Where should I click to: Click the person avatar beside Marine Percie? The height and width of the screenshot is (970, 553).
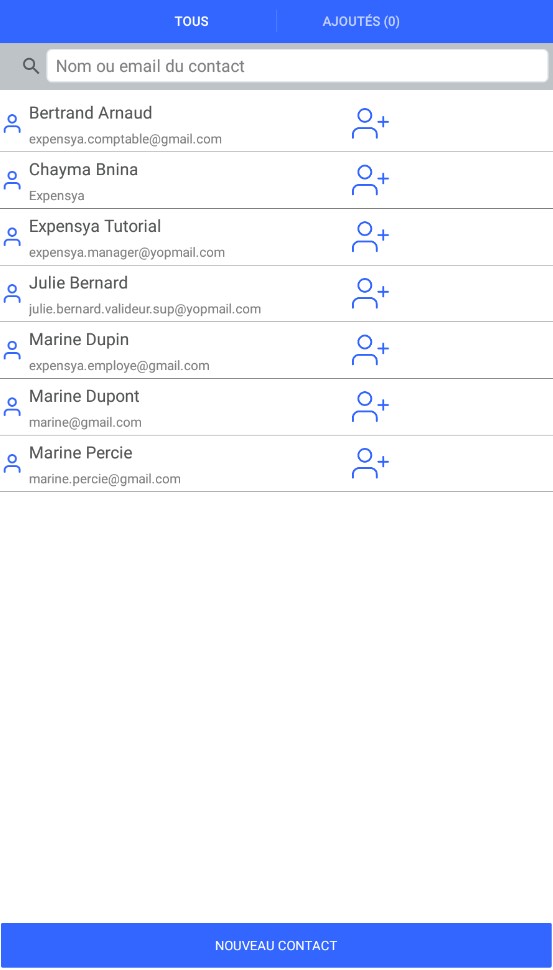12,463
